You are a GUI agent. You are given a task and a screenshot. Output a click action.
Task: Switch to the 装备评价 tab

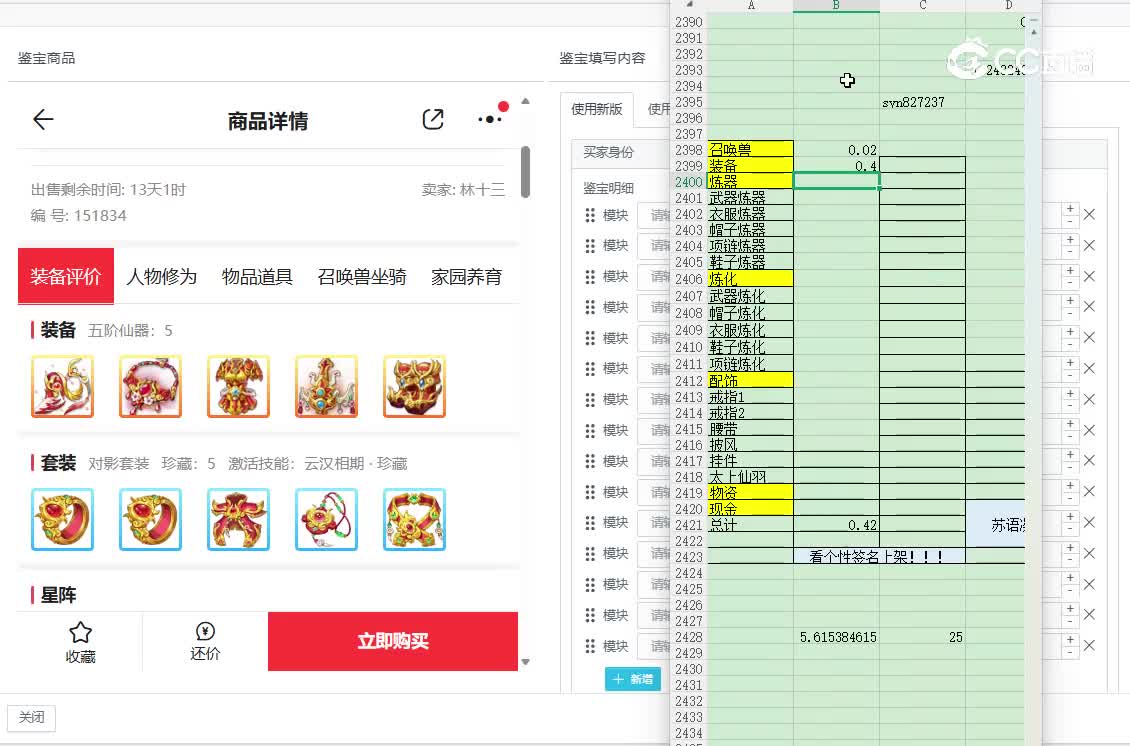[66, 276]
